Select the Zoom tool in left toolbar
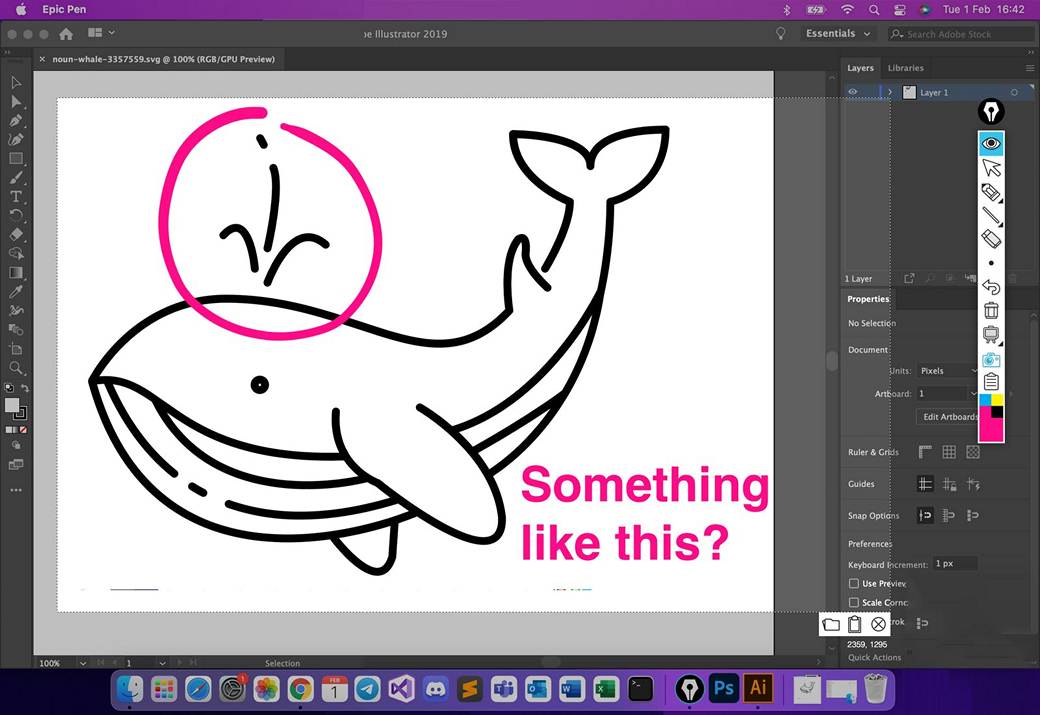The height and width of the screenshot is (715, 1040). 16,368
